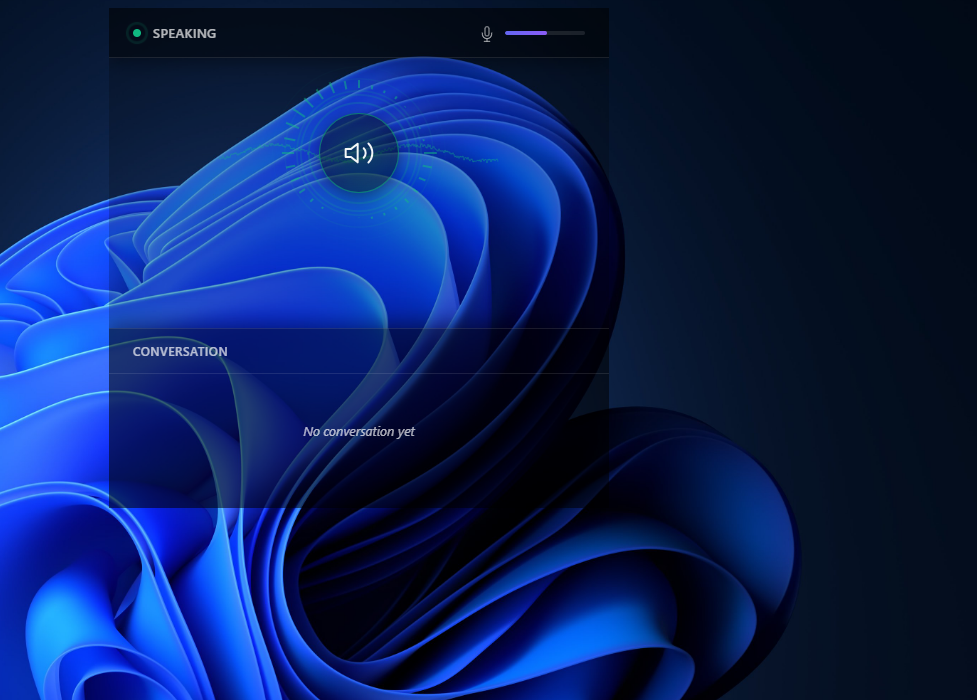Click the CONVERSATION section header
This screenshot has width=977, height=700.
pos(180,352)
